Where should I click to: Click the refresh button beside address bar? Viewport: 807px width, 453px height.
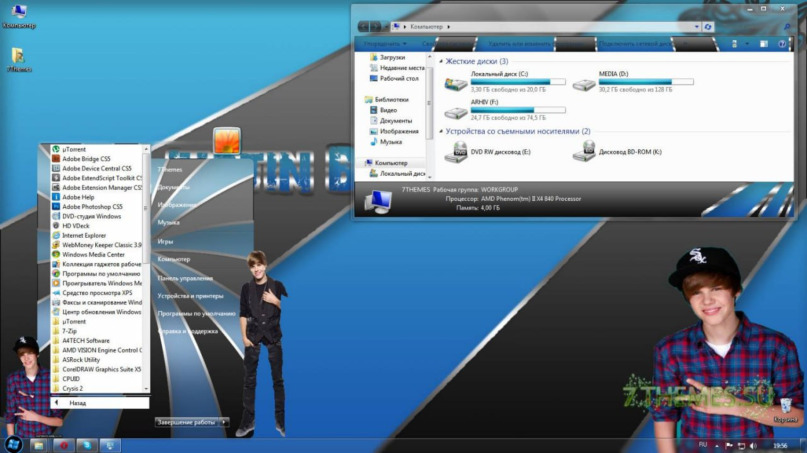tap(708, 27)
